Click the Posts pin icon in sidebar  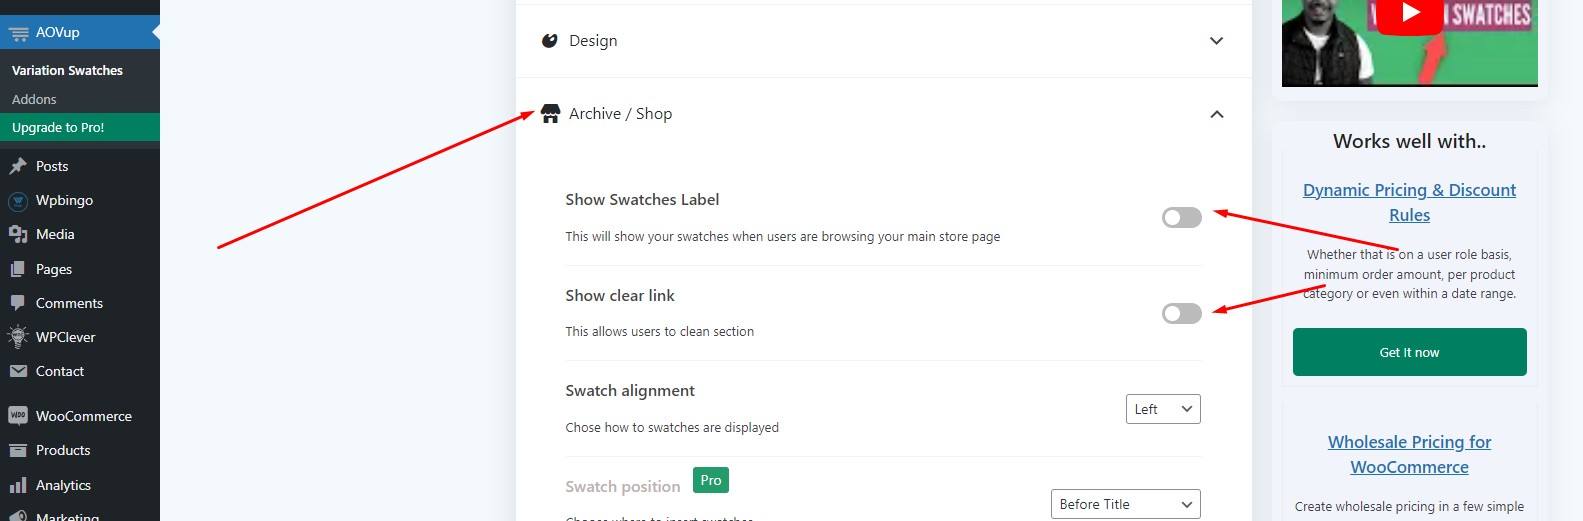17,166
